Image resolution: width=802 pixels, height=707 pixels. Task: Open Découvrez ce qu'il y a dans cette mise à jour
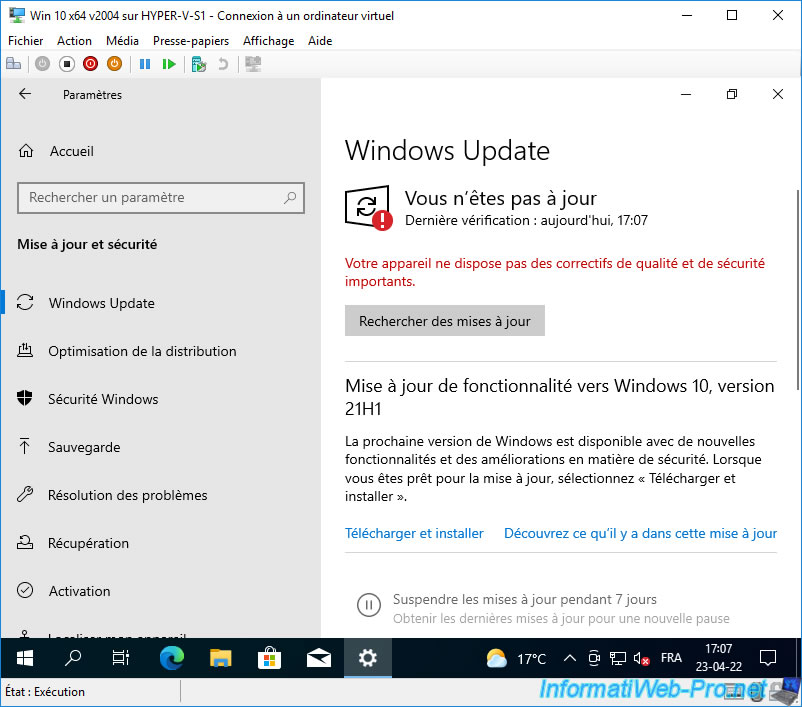point(640,533)
